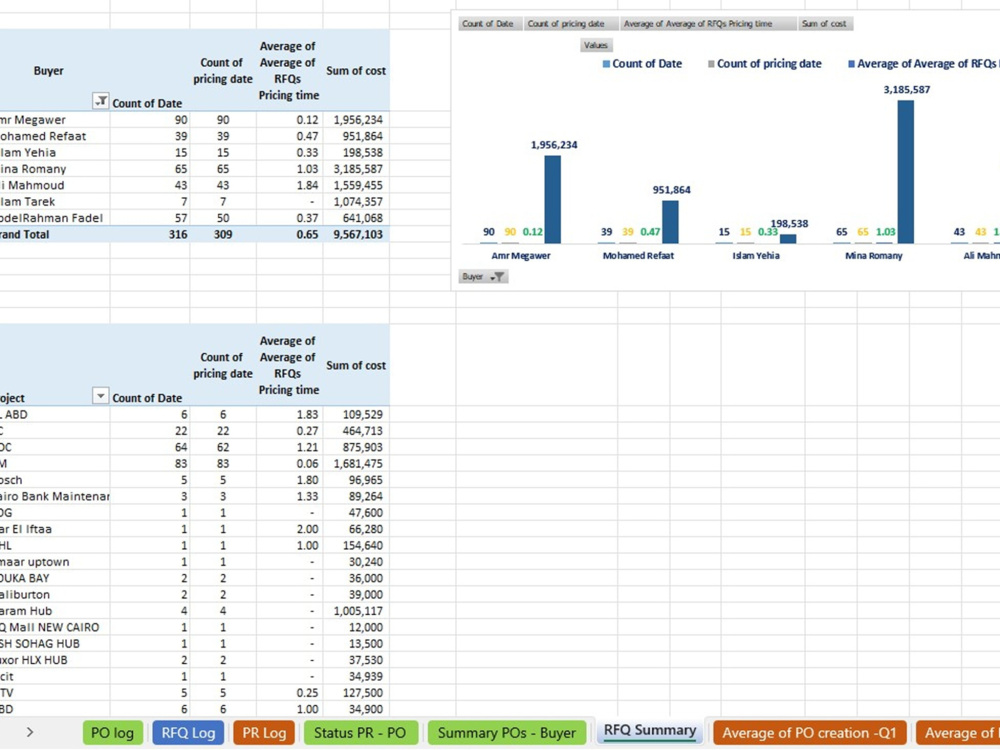Select the Buyer header cell
1000x750 pixels.
(x=48, y=70)
